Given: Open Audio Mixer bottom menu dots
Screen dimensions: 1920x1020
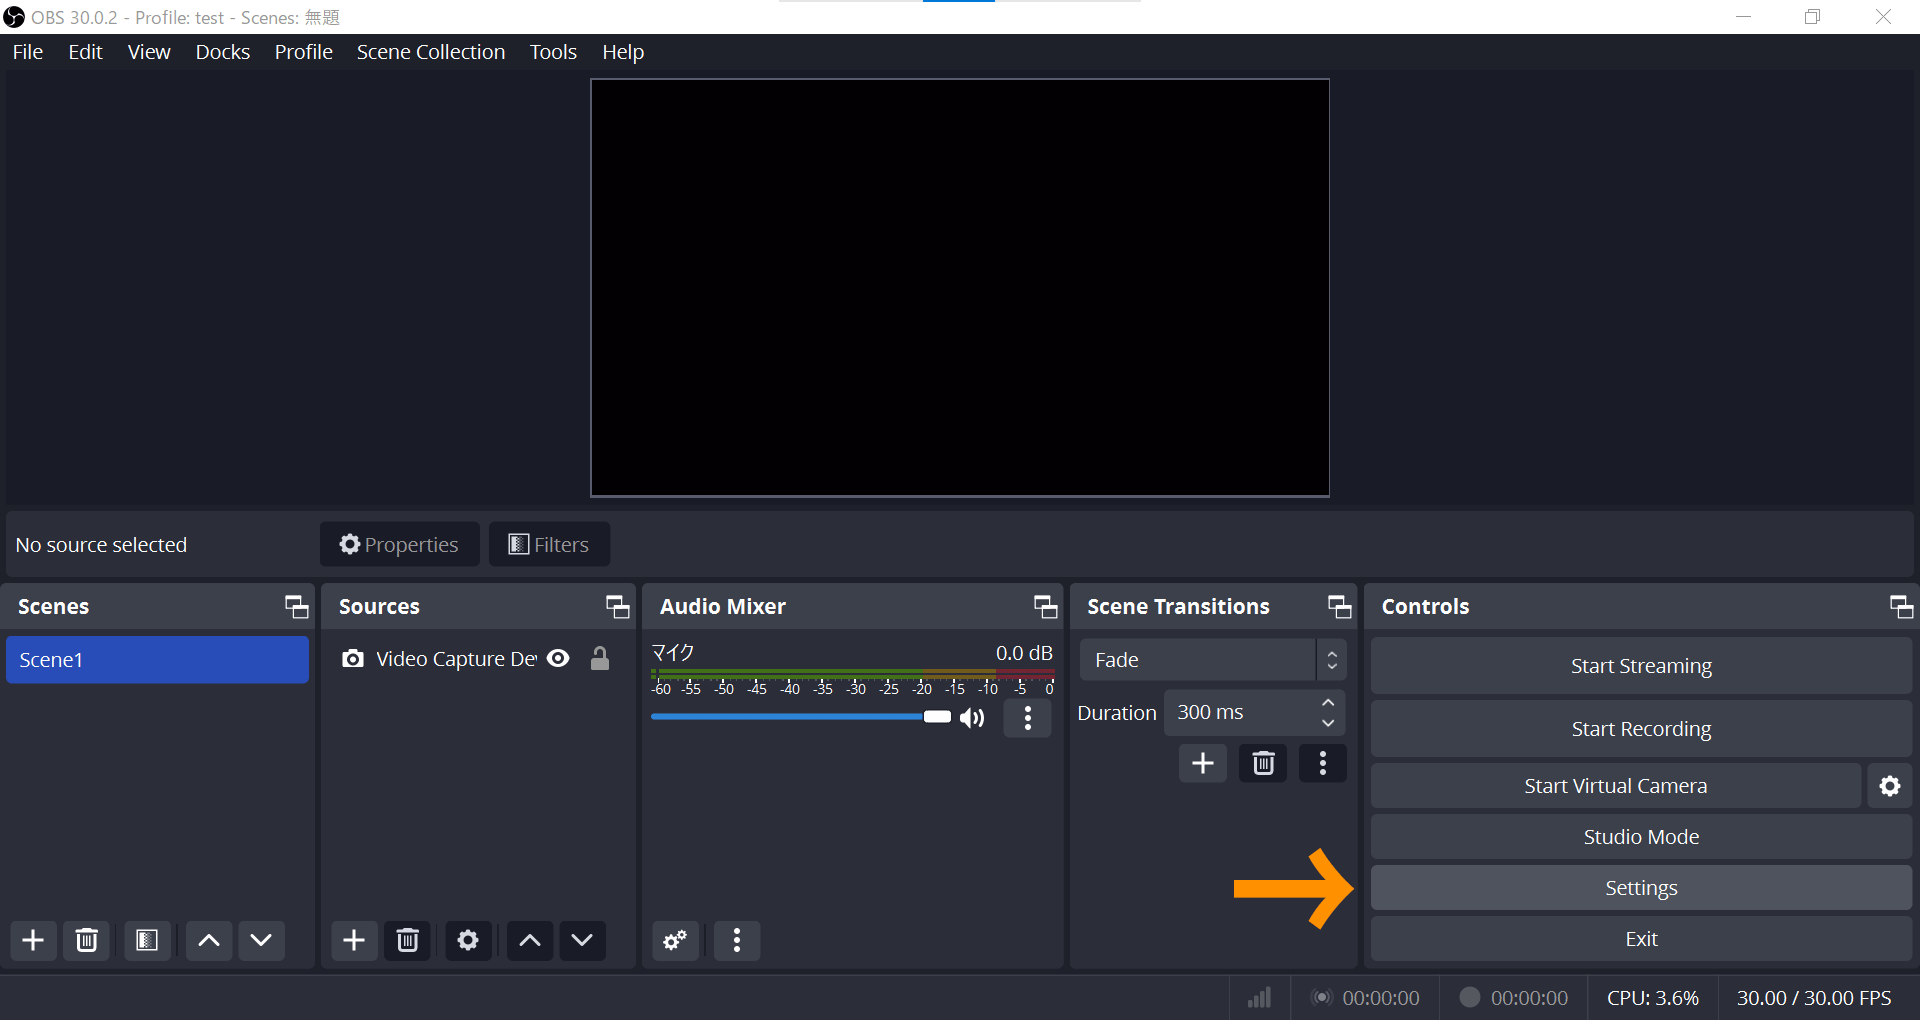Looking at the screenshot, I should click(737, 940).
